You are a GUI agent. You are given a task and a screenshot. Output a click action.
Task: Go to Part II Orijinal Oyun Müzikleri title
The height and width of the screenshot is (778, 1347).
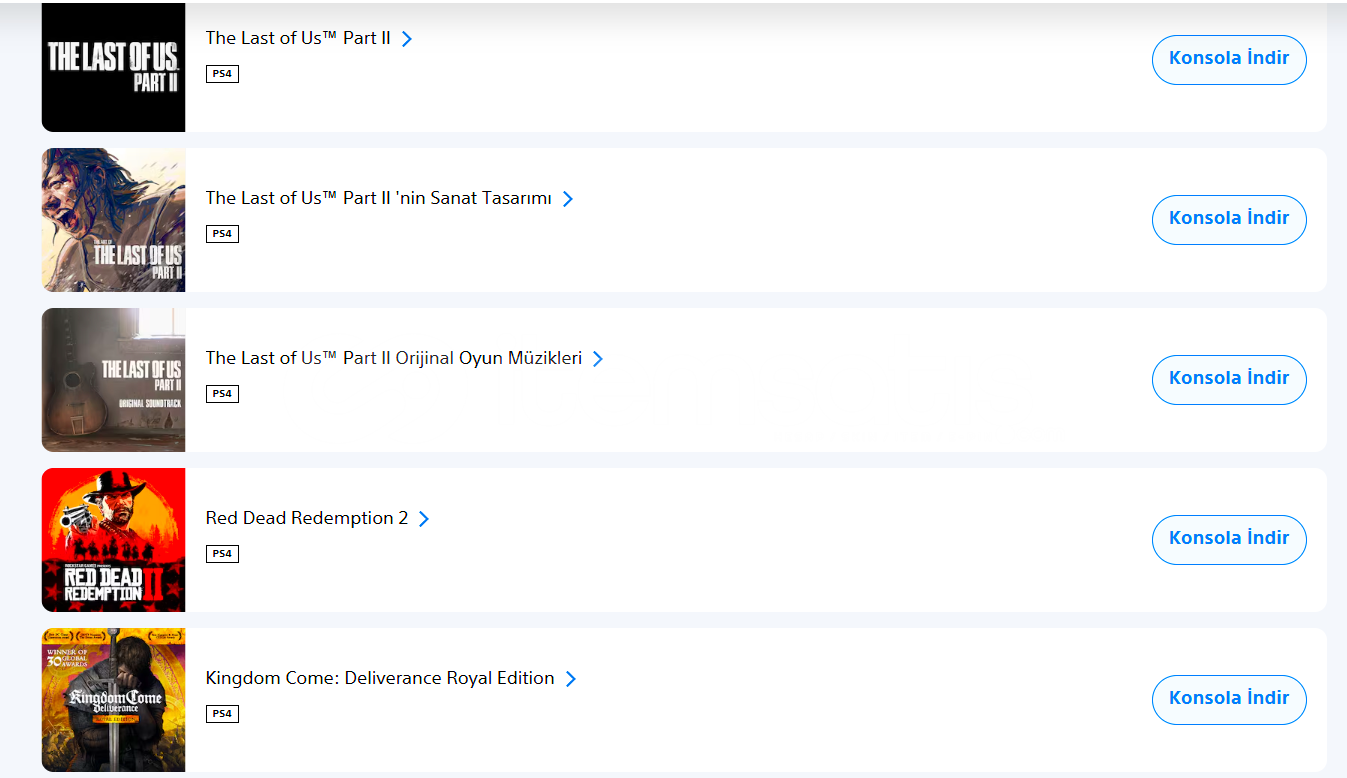(x=393, y=358)
